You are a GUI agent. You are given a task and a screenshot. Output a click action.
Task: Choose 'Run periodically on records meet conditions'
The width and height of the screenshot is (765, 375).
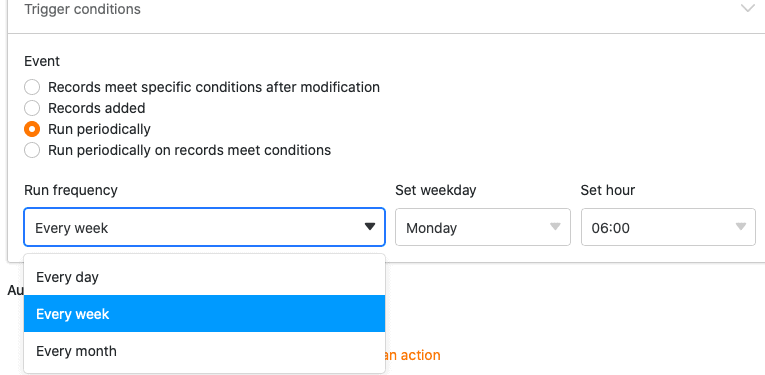tap(32, 150)
